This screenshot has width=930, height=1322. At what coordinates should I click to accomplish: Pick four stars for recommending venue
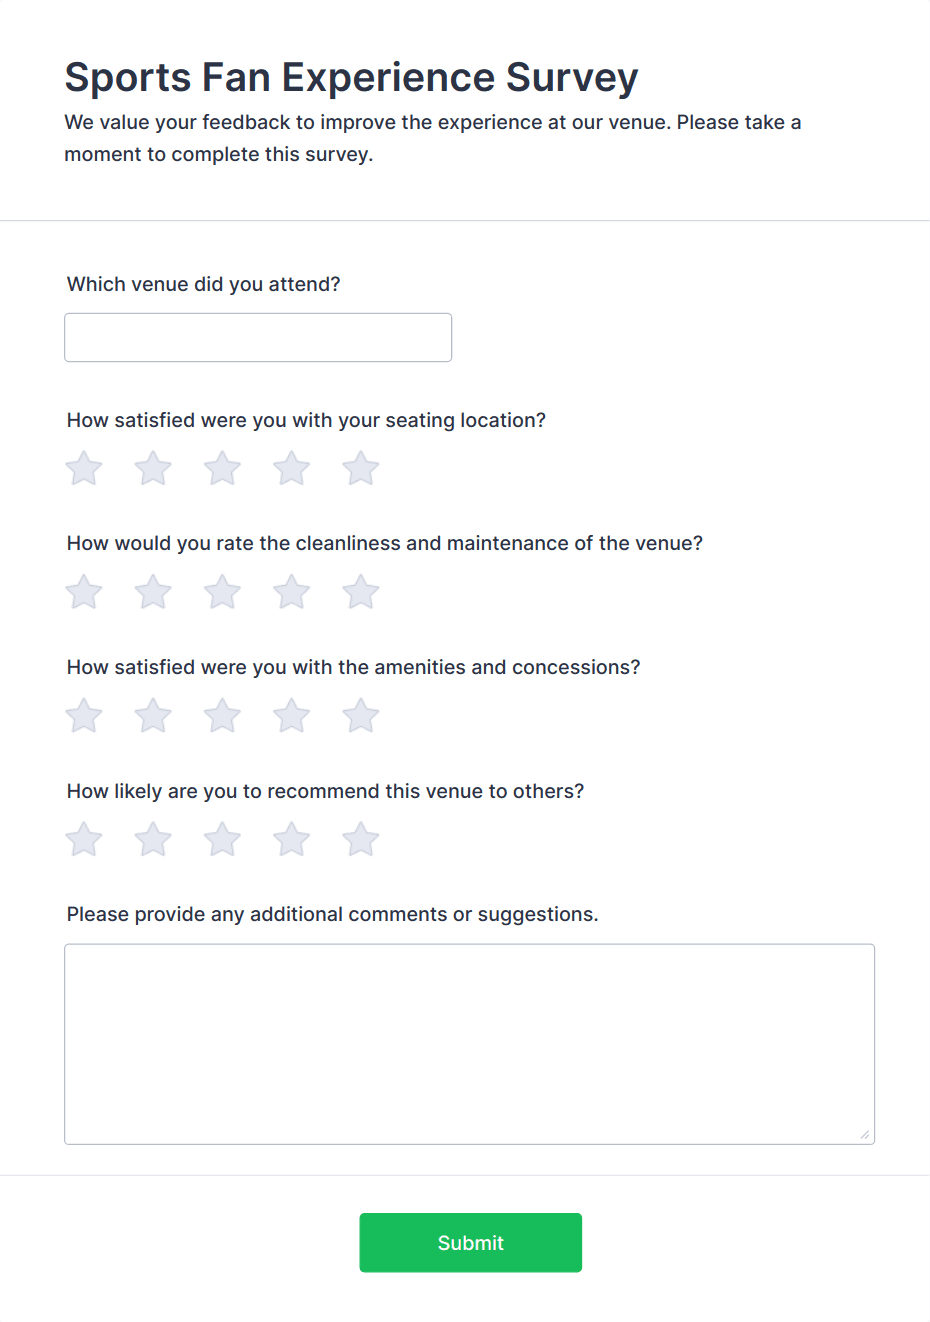[292, 840]
